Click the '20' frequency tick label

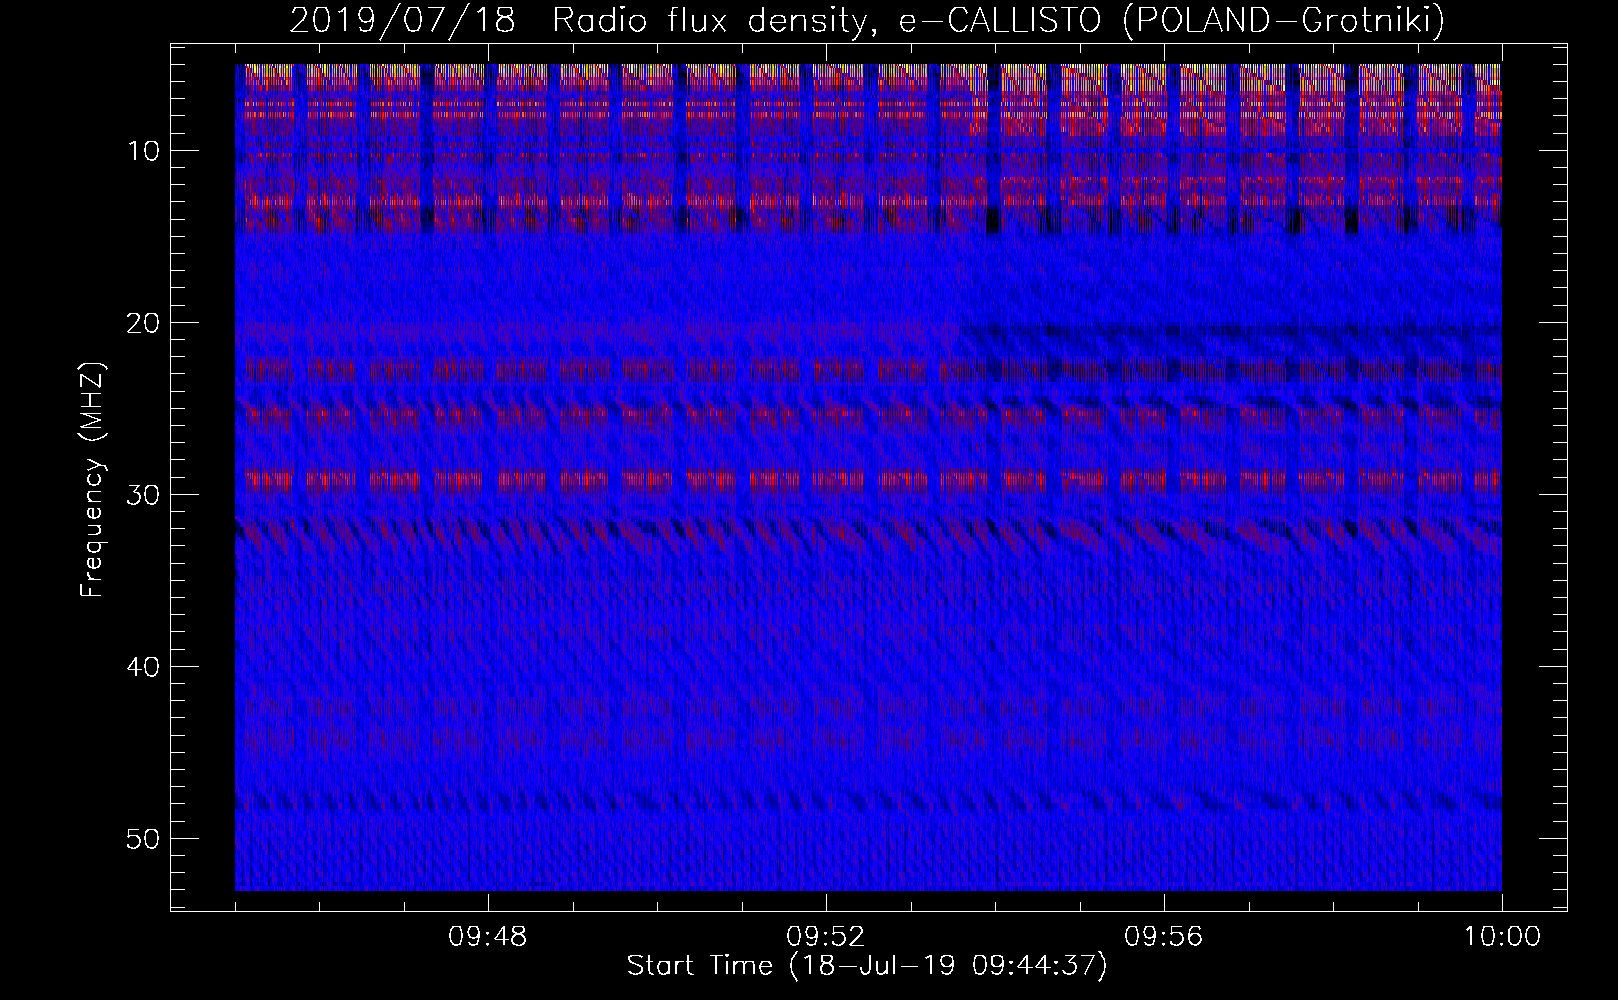coord(143,323)
